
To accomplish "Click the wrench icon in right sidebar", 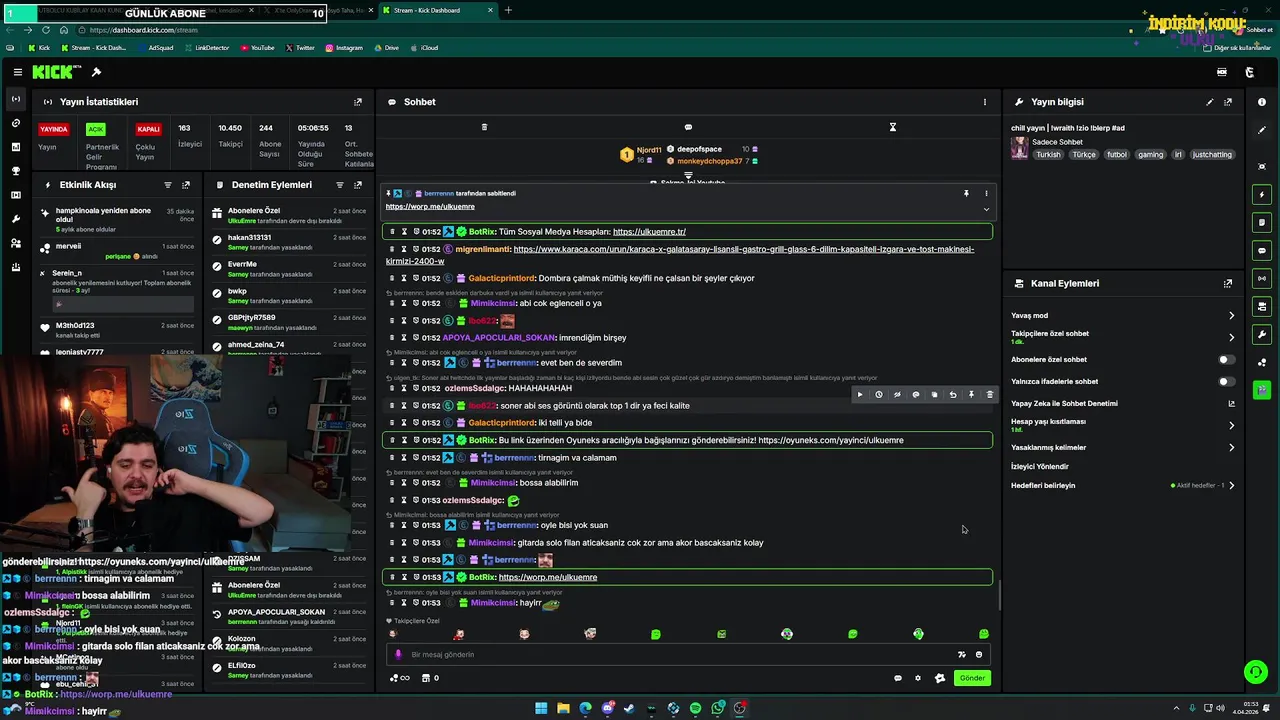I will click(x=1262, y=334).
